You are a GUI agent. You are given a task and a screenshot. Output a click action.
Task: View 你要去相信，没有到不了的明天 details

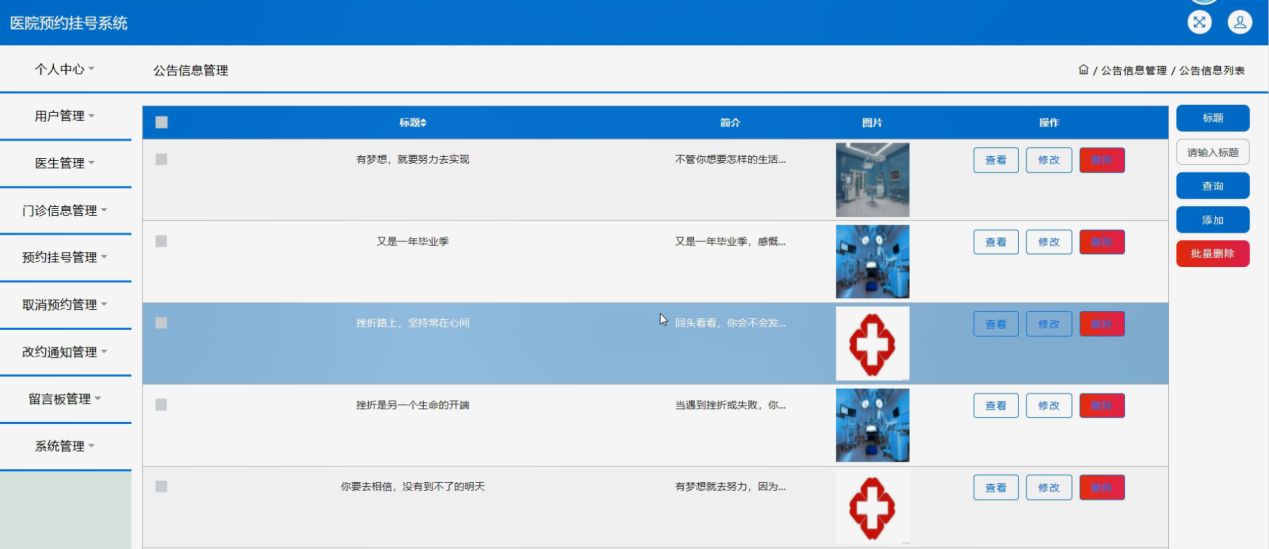[996, 487]
